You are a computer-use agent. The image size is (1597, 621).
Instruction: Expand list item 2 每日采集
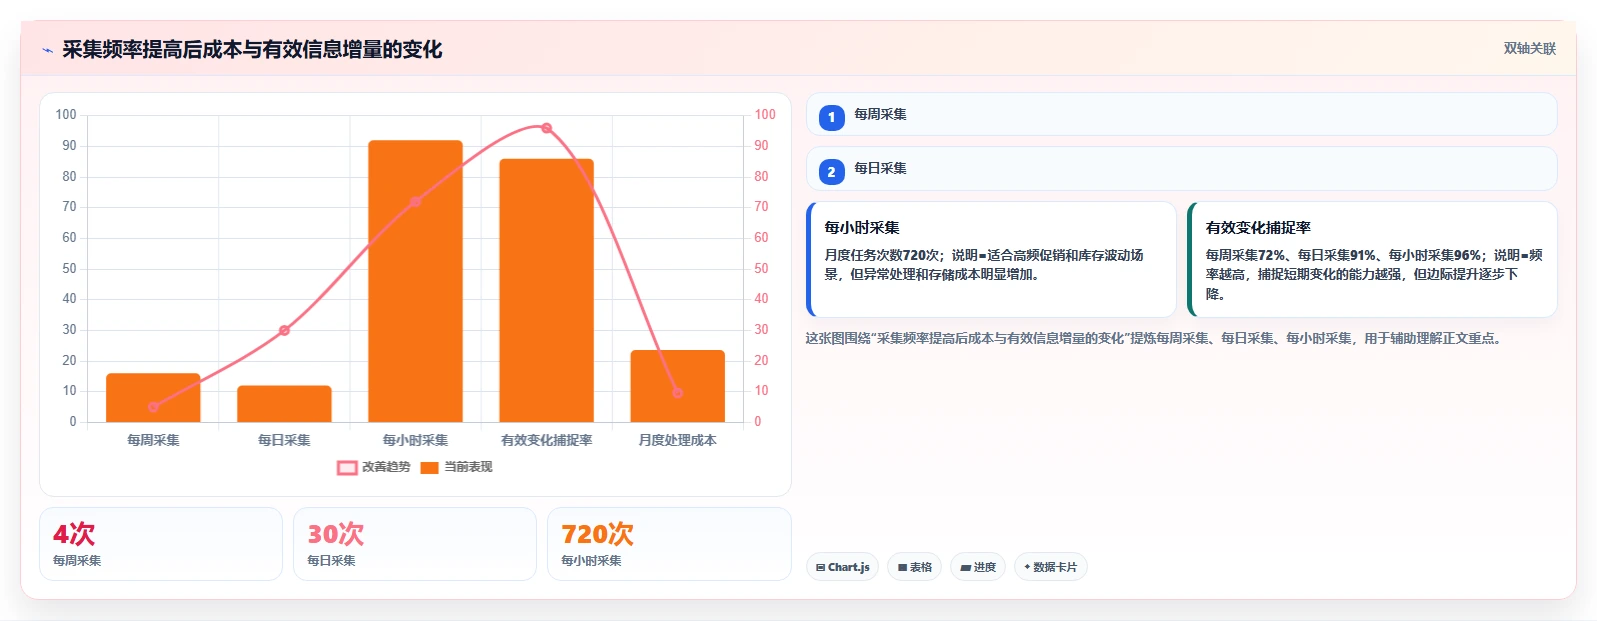coord(1181,169)
